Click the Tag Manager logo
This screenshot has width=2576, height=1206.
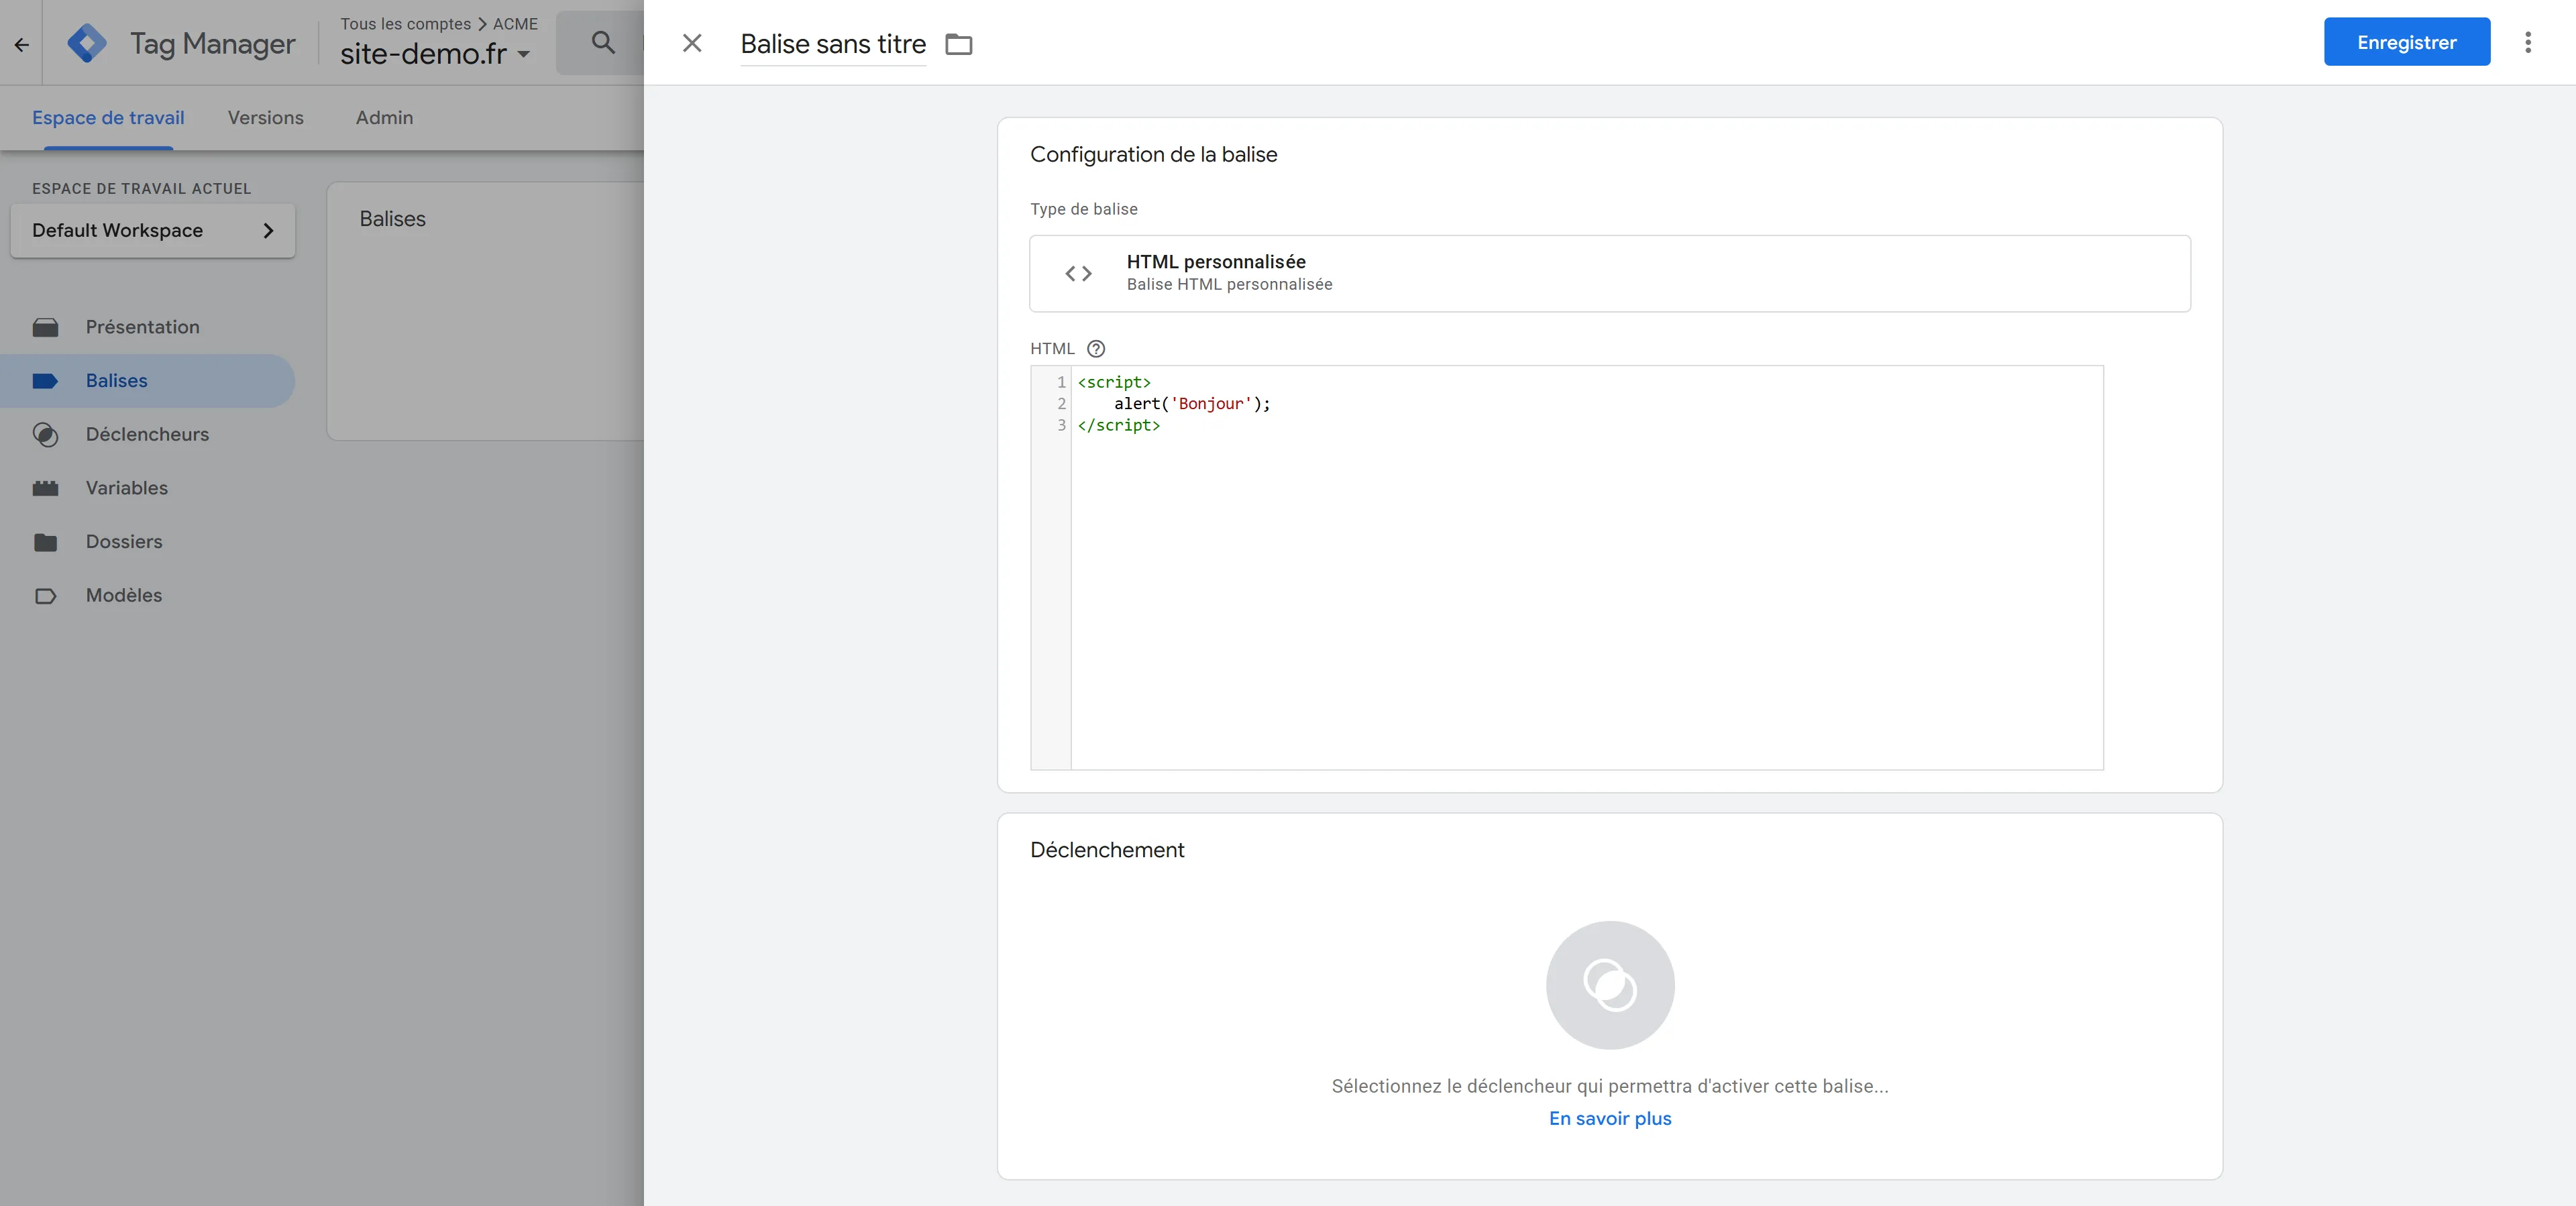coord(88,43)
